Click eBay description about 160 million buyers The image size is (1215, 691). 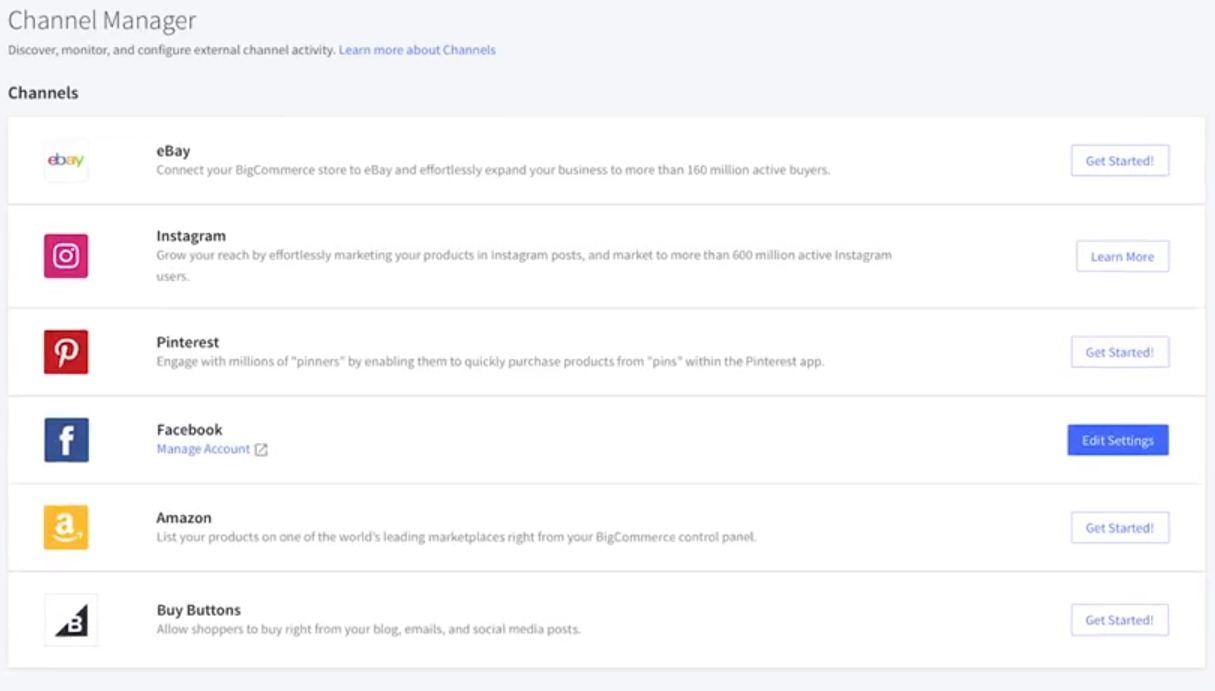click(x=493, y=170)
